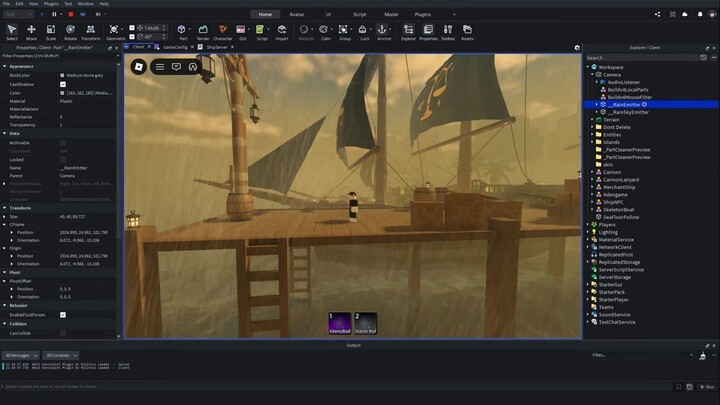720x405 pixels.
Task: Show the Properties panel
Action: [x=428, y=32]
